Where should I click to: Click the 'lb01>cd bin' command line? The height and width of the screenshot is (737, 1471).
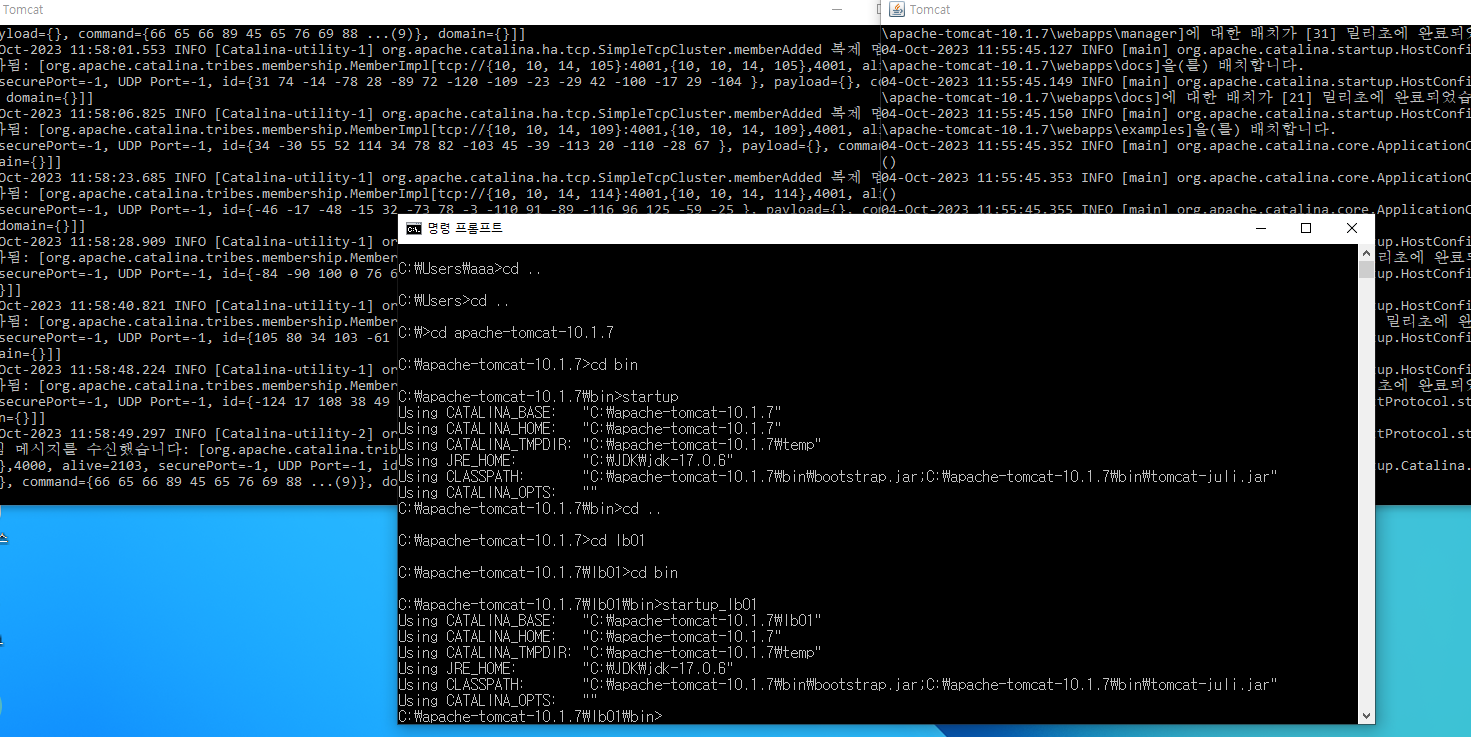(538, 573)
